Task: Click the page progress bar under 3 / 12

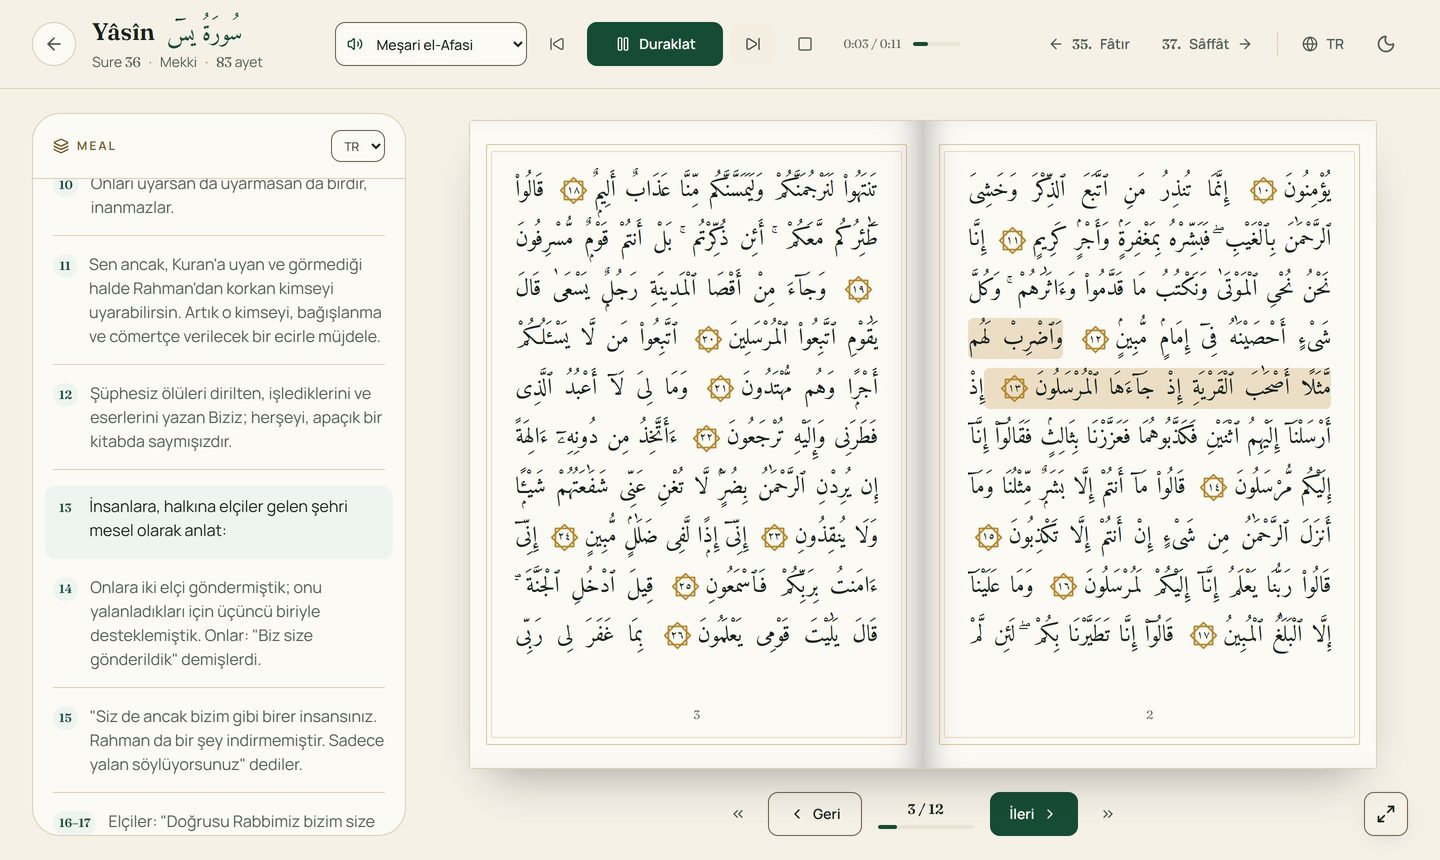Action: point(926,827)
